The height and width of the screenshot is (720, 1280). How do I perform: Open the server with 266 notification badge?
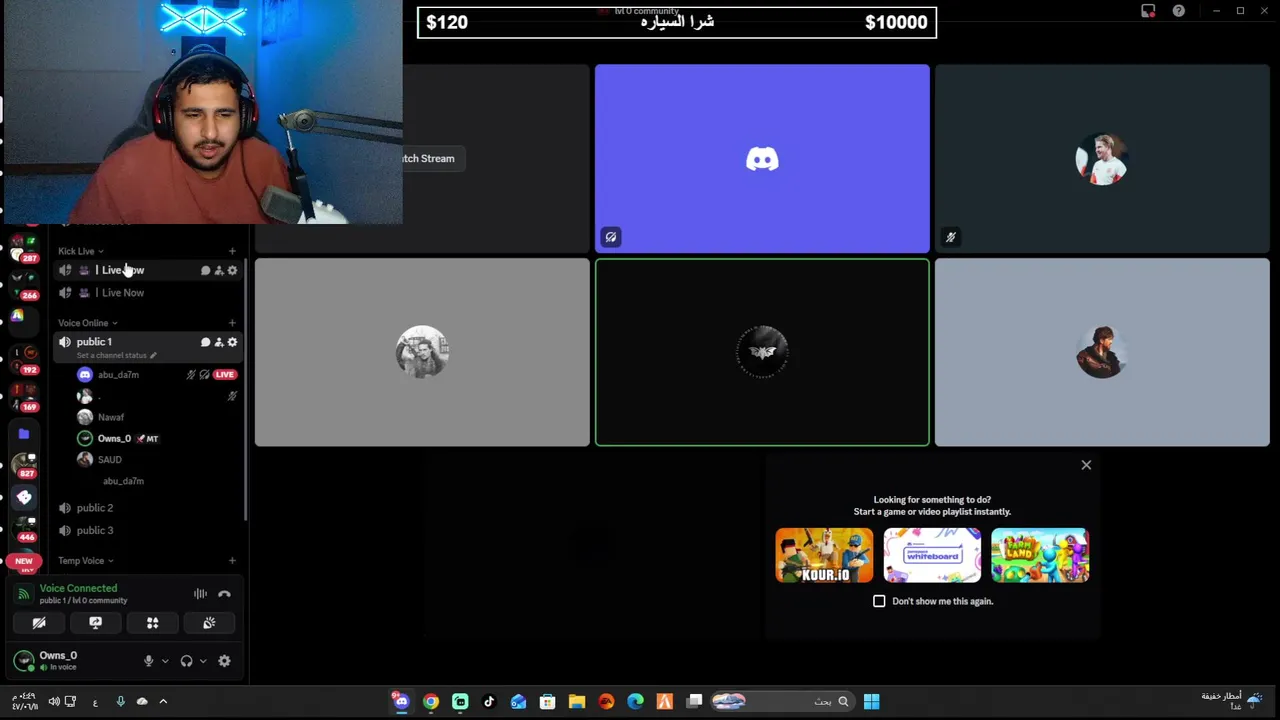pyautogui.click(x=23, y=283)
